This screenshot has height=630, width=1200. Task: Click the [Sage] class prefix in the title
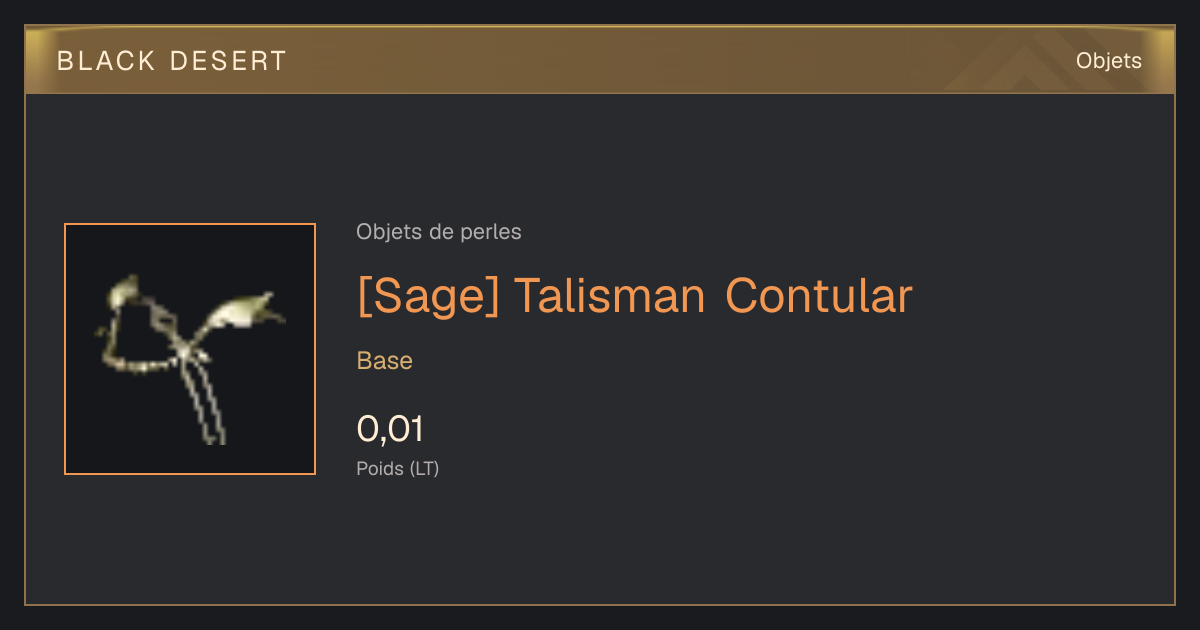[x=428, y=297]
